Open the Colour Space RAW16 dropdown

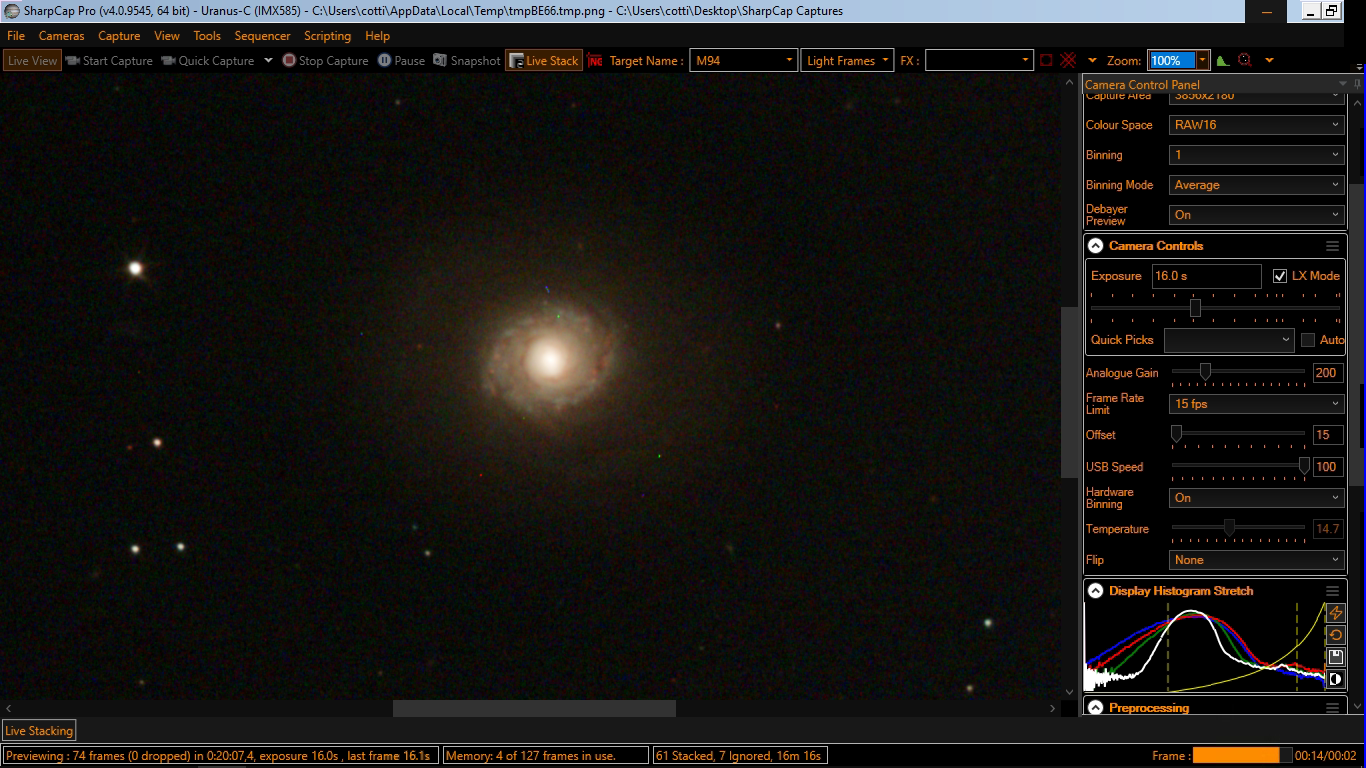[1256, 125]
